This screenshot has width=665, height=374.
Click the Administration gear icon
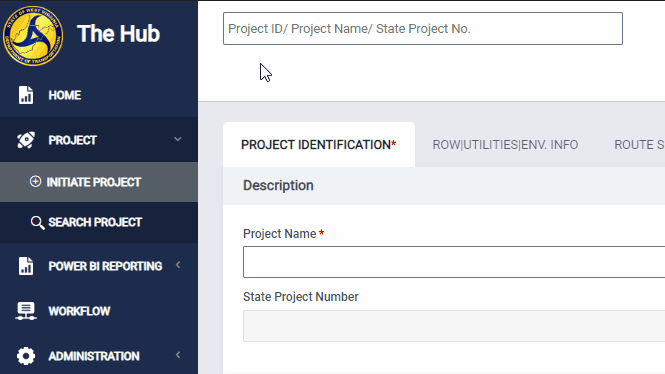[x=26, y=356]
